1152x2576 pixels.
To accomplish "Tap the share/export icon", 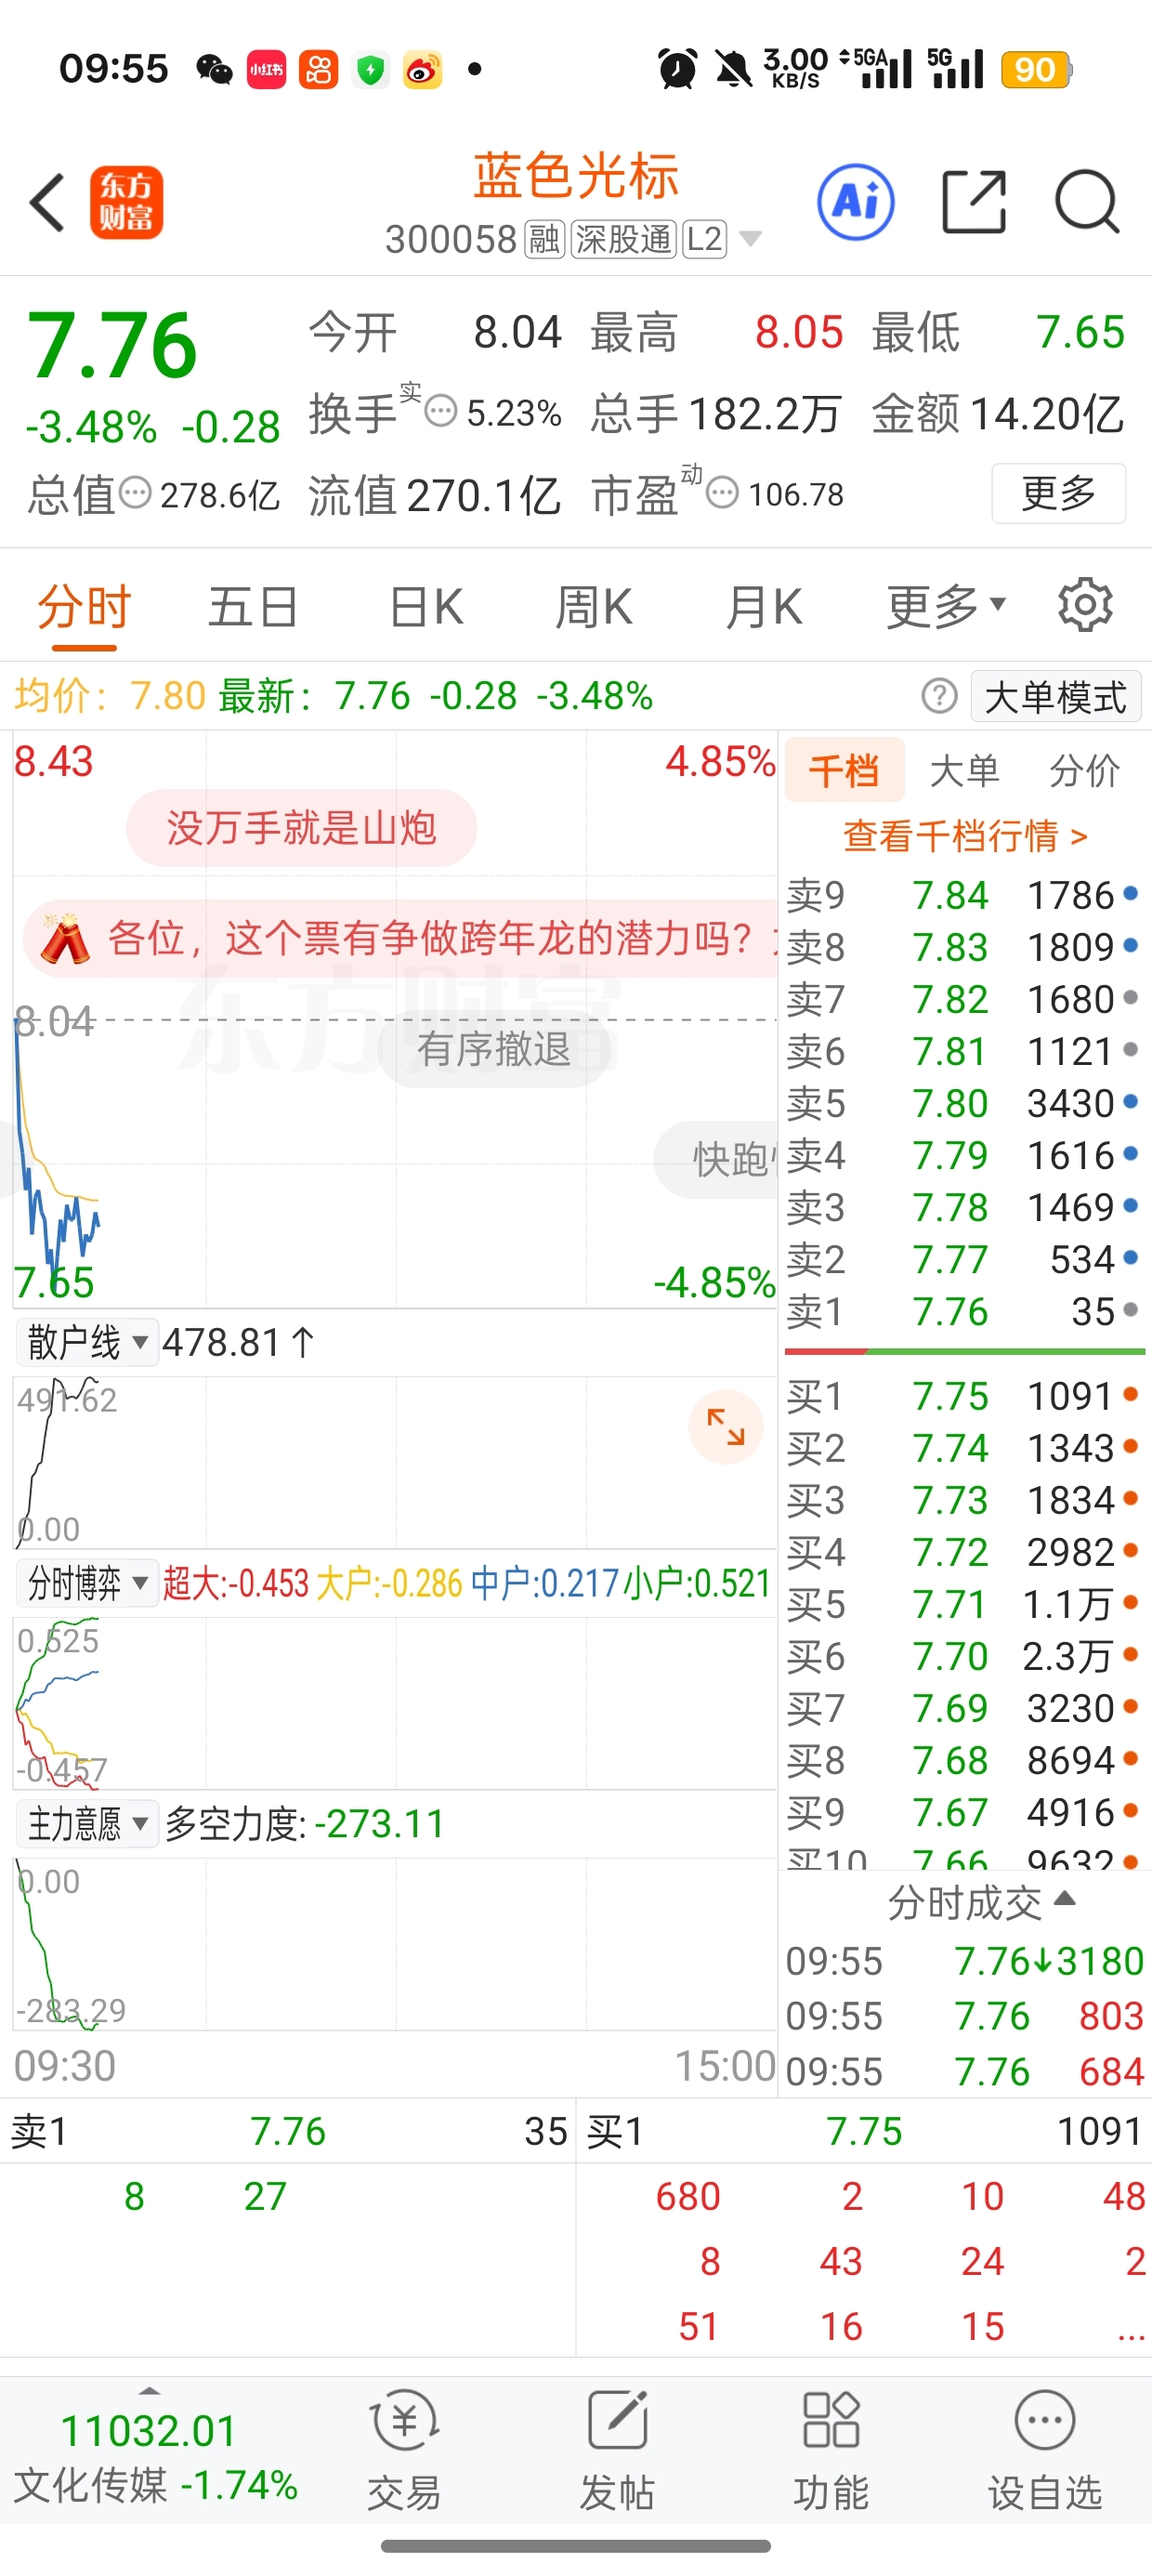I will 974,203.
